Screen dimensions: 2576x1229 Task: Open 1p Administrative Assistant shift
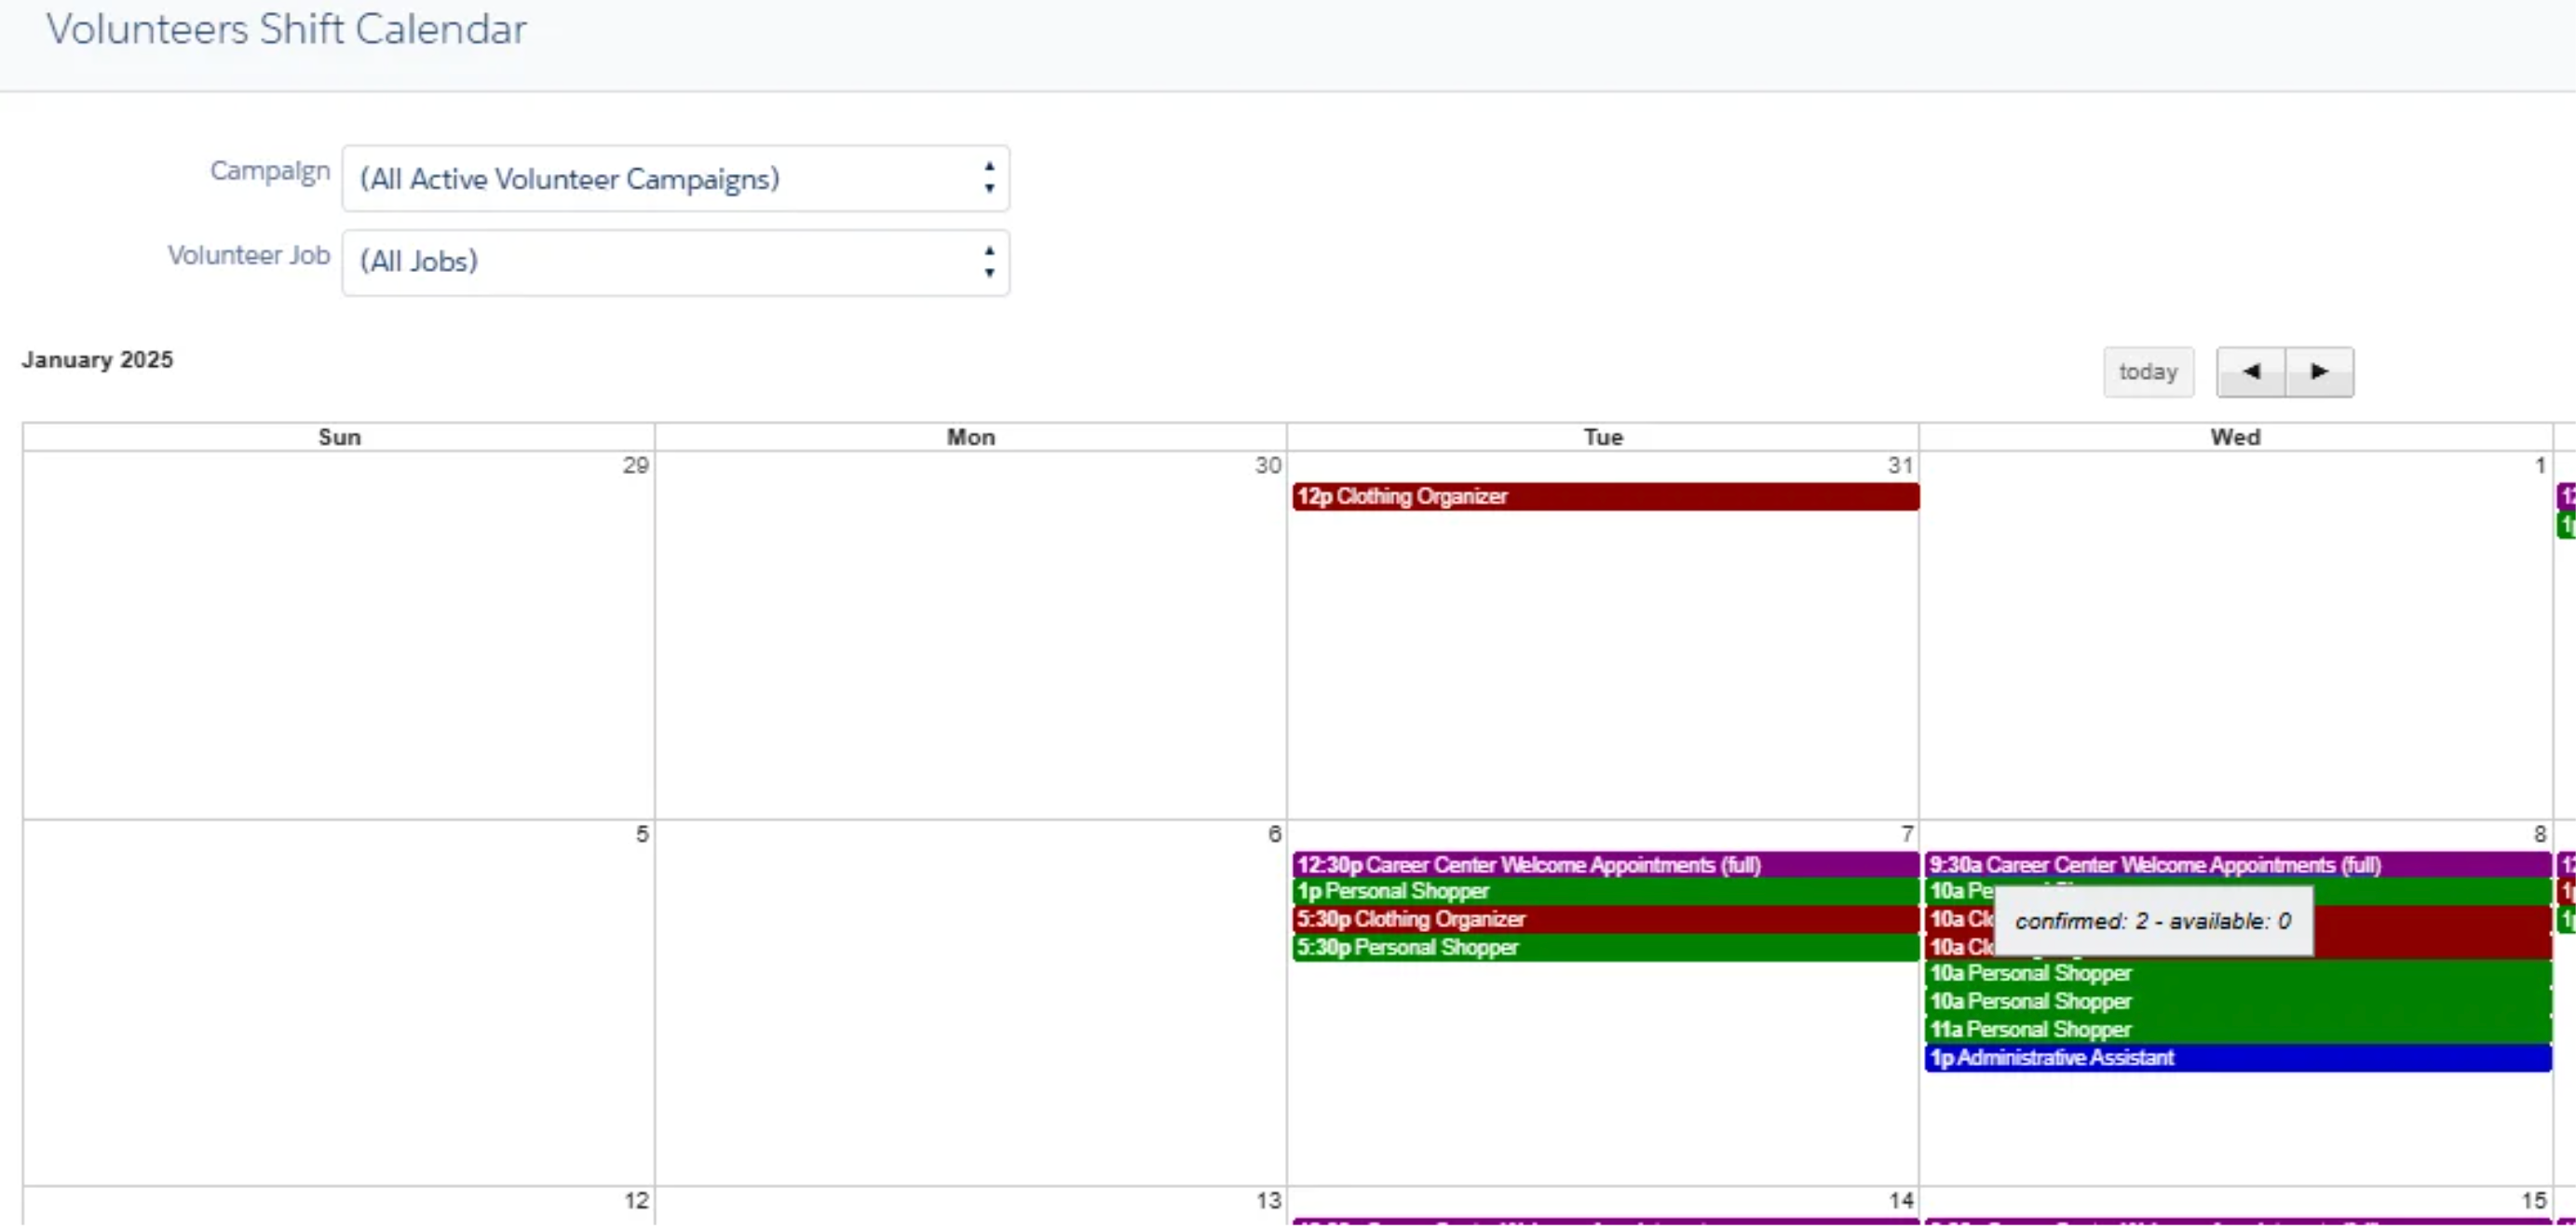2238,1059
